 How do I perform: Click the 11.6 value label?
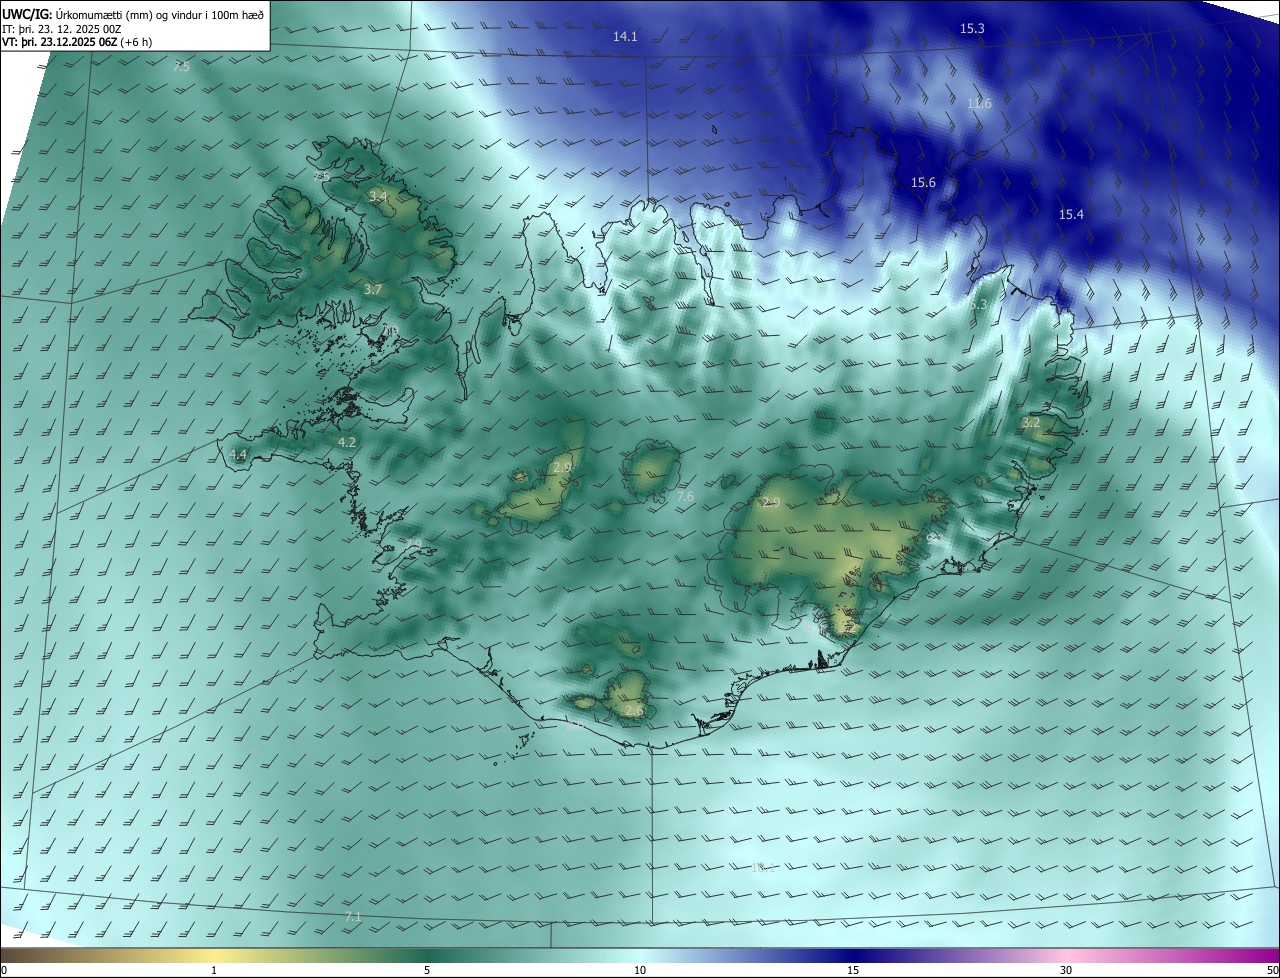[x=979, y=104]
